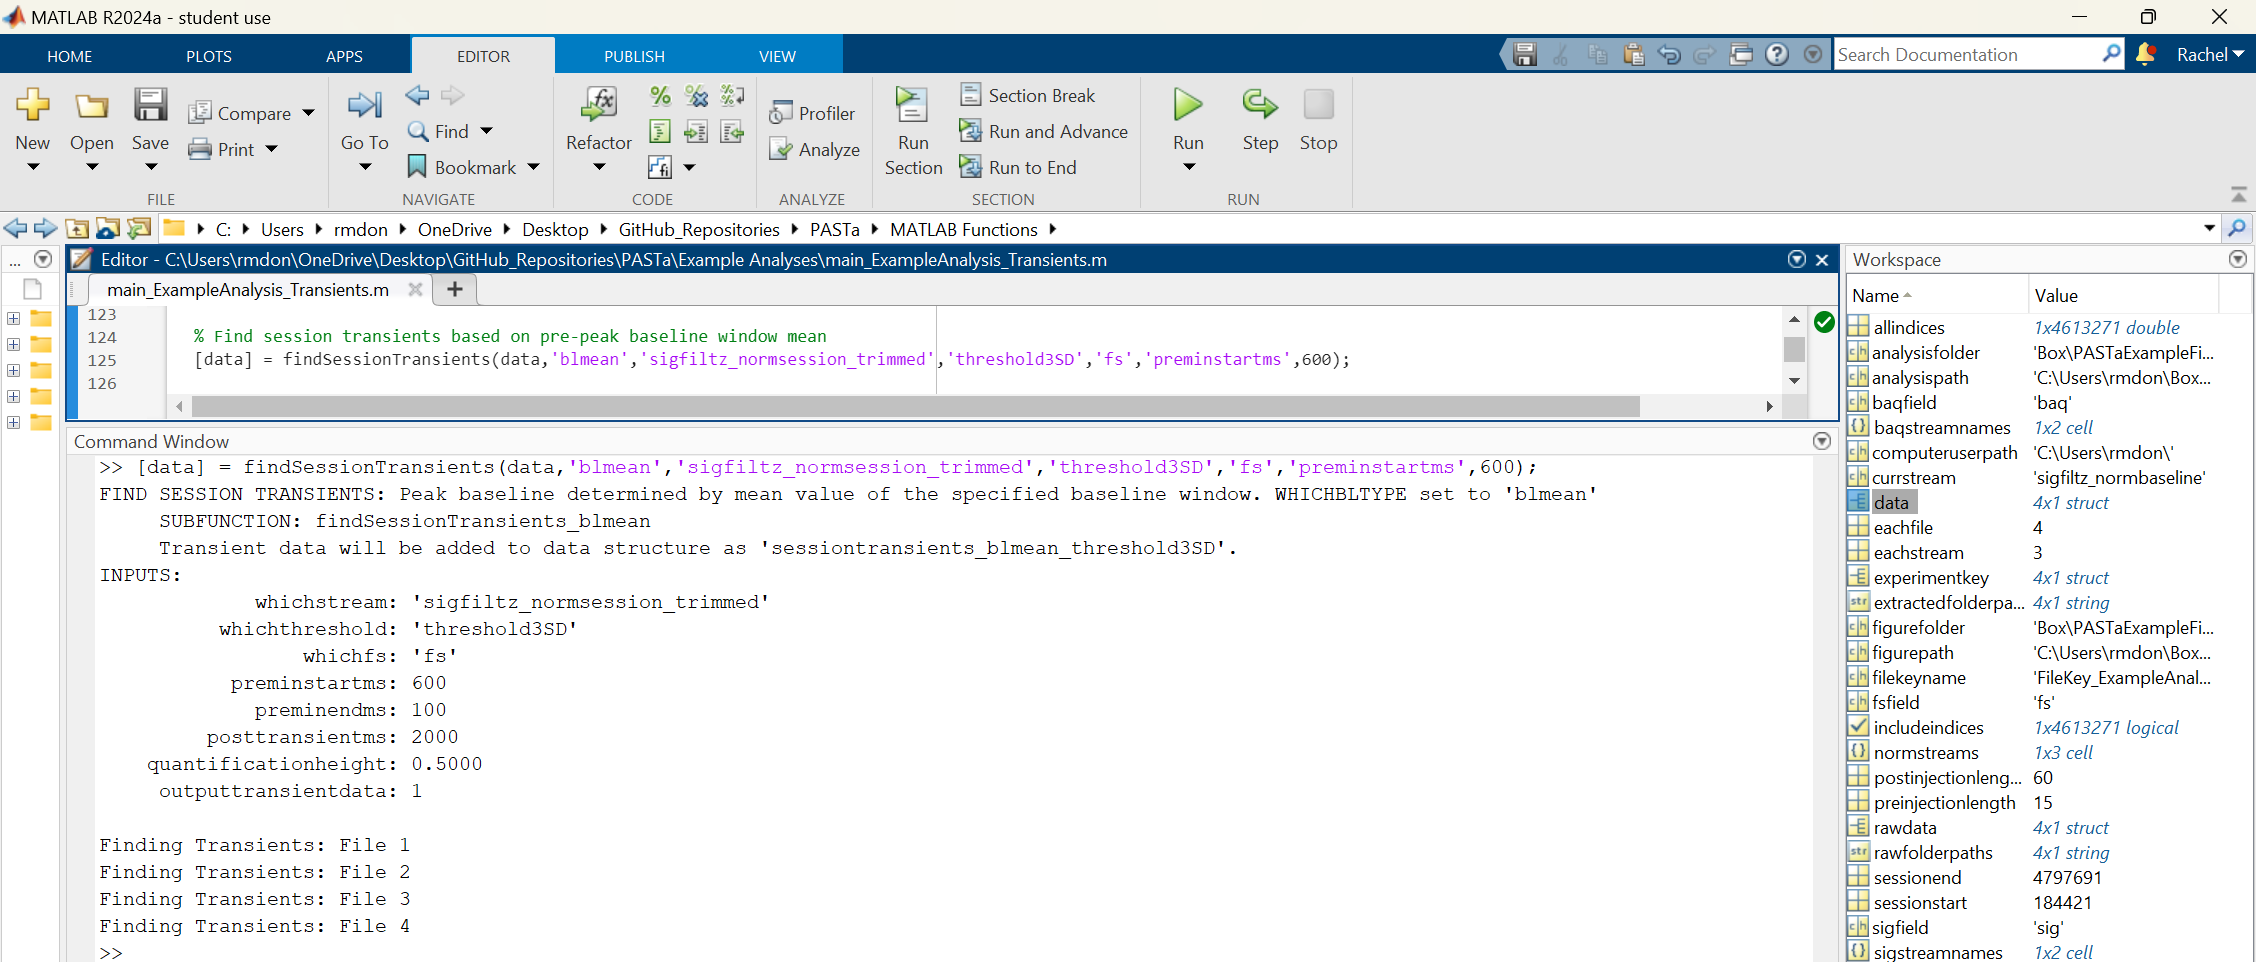Click the Stop icon
The height and width of the screenshot is (962, 2256).
tap(1318, 104)
